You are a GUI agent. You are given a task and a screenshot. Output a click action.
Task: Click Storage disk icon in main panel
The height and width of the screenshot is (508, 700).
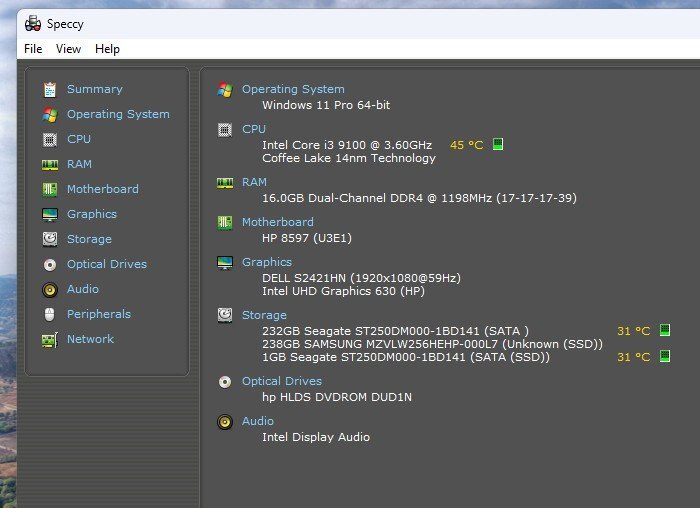click(x=225, y=315)
